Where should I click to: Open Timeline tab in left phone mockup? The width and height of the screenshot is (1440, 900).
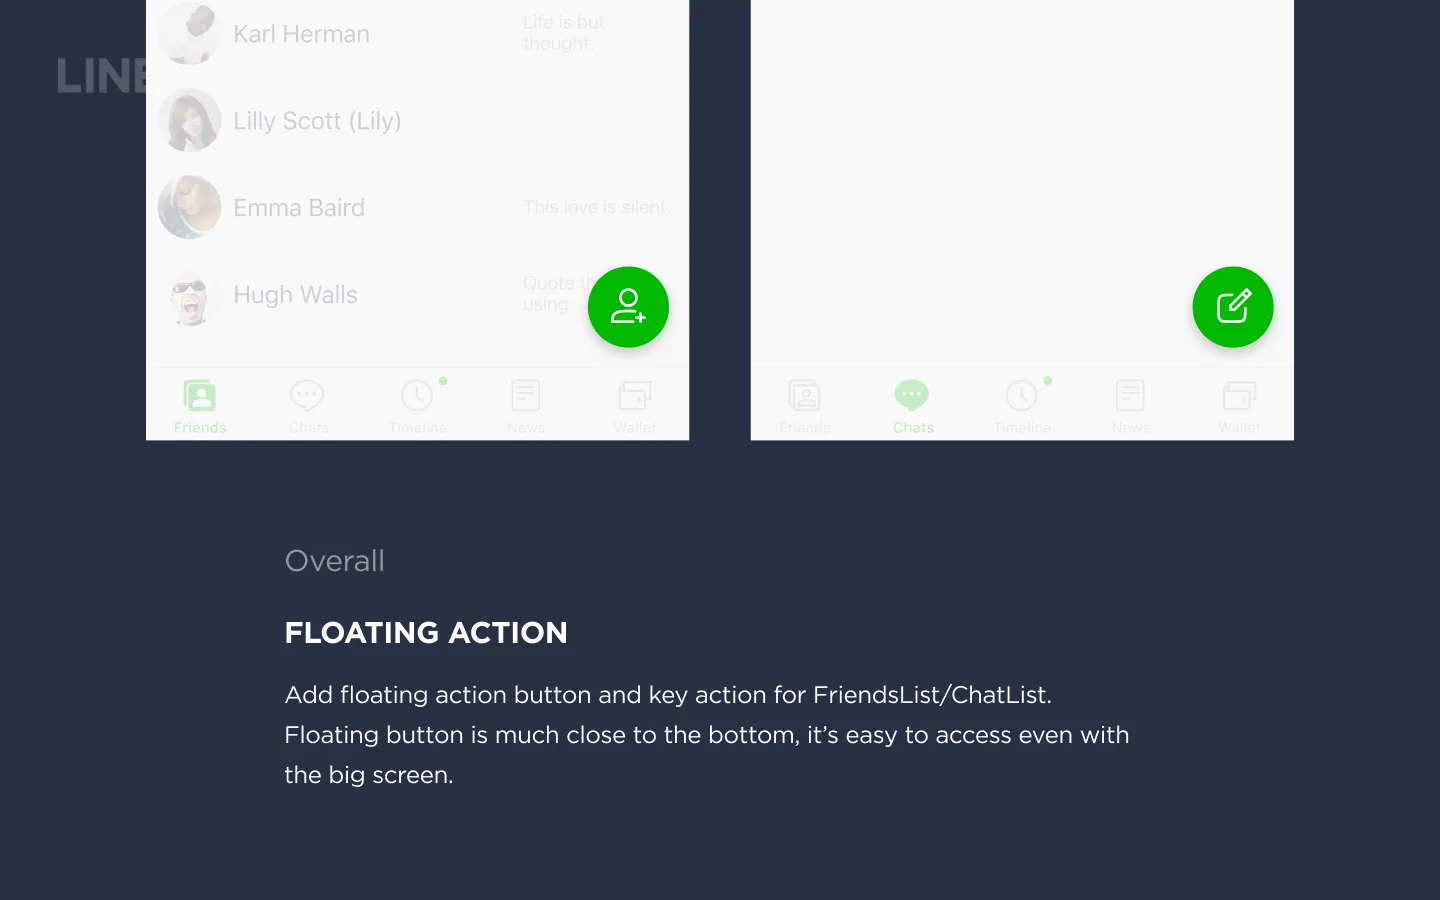pyautogui.click(x=417, y=404)
